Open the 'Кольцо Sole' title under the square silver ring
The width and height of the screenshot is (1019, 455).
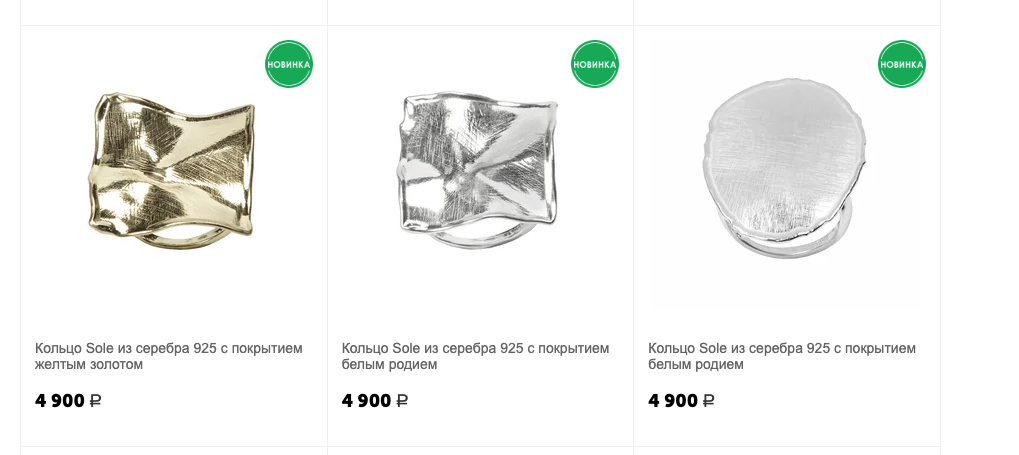click(x=475, y=348)
